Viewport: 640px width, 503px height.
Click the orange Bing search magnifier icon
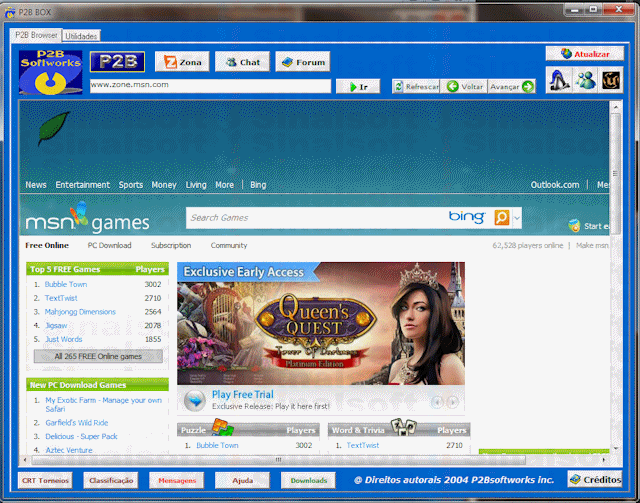pos(502,217)
